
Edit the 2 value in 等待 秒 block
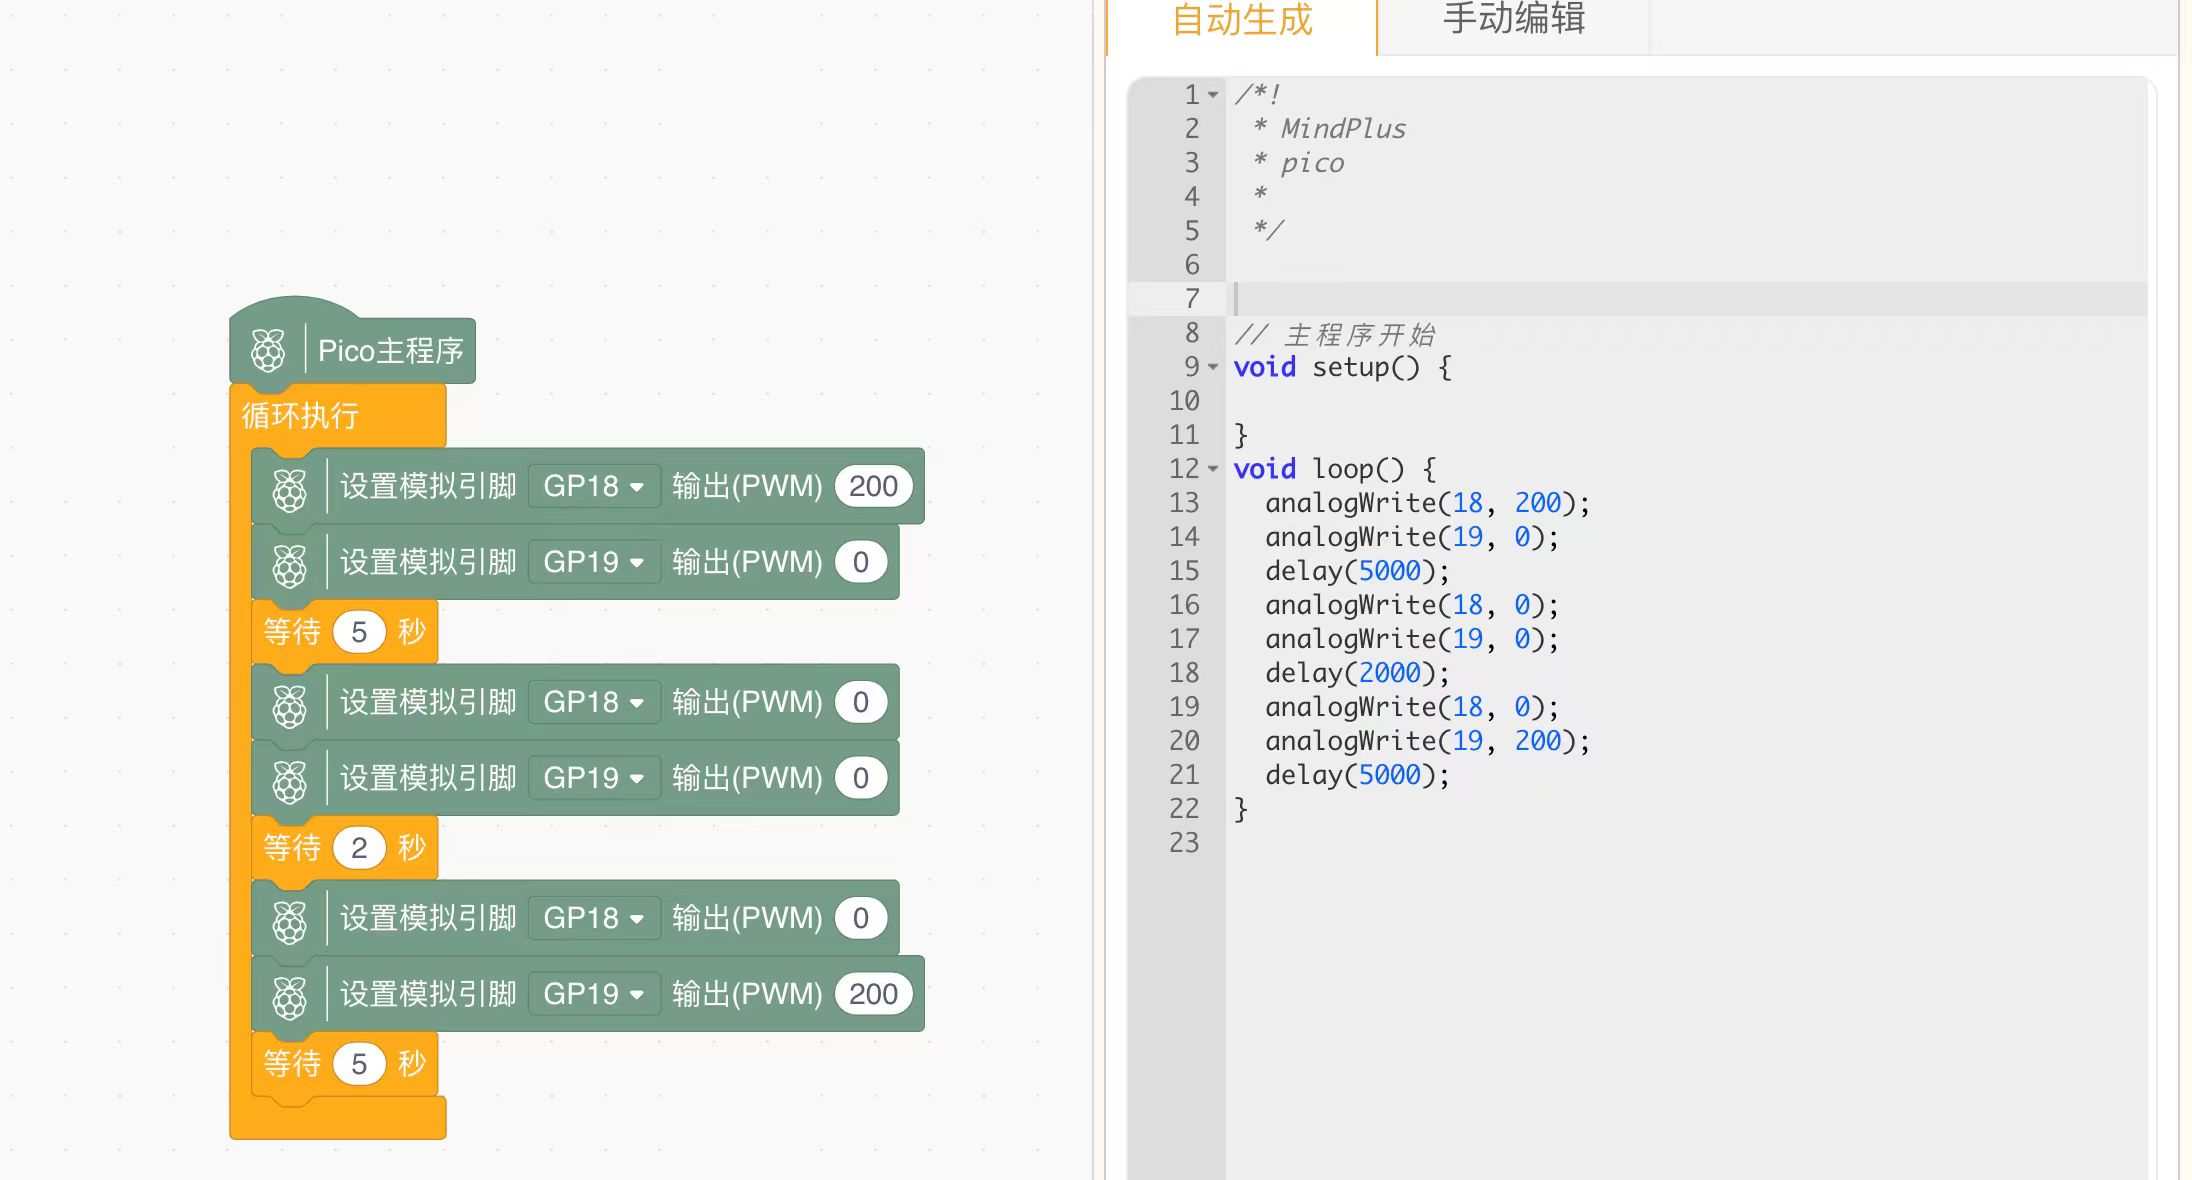[x=359, y=848]
